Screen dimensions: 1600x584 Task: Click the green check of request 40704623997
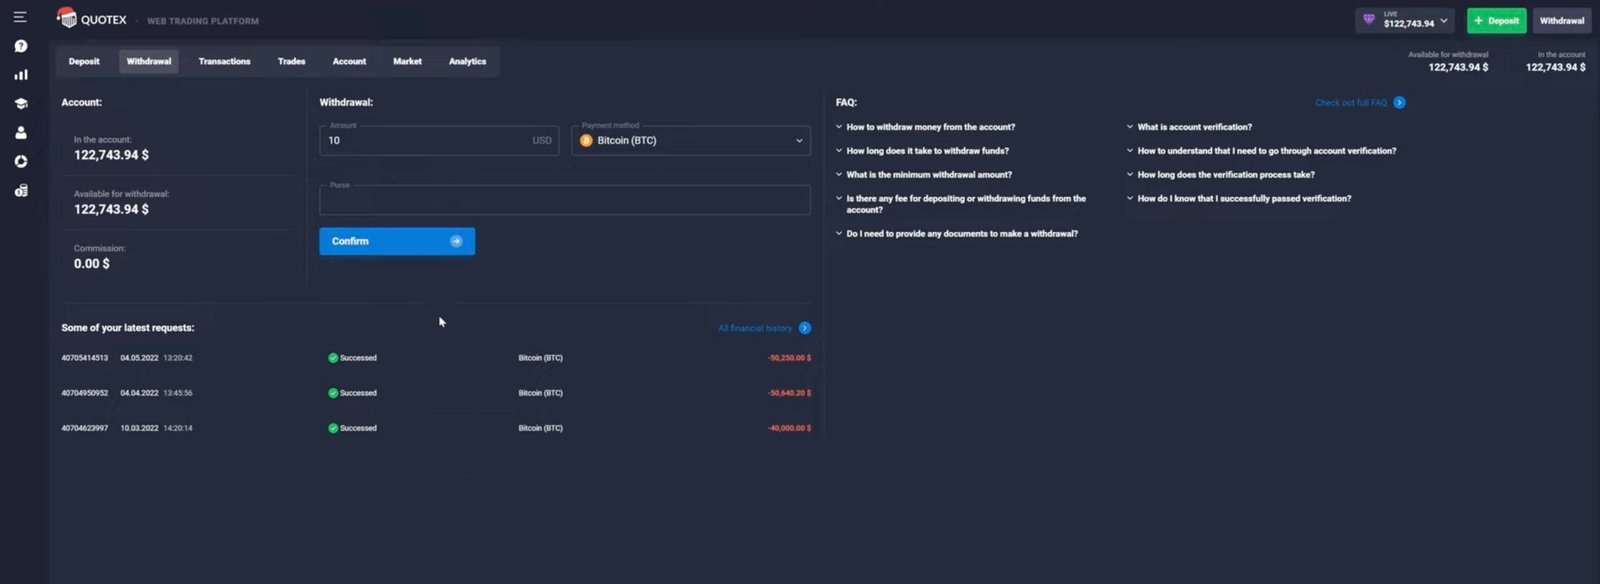coord(333,428)
